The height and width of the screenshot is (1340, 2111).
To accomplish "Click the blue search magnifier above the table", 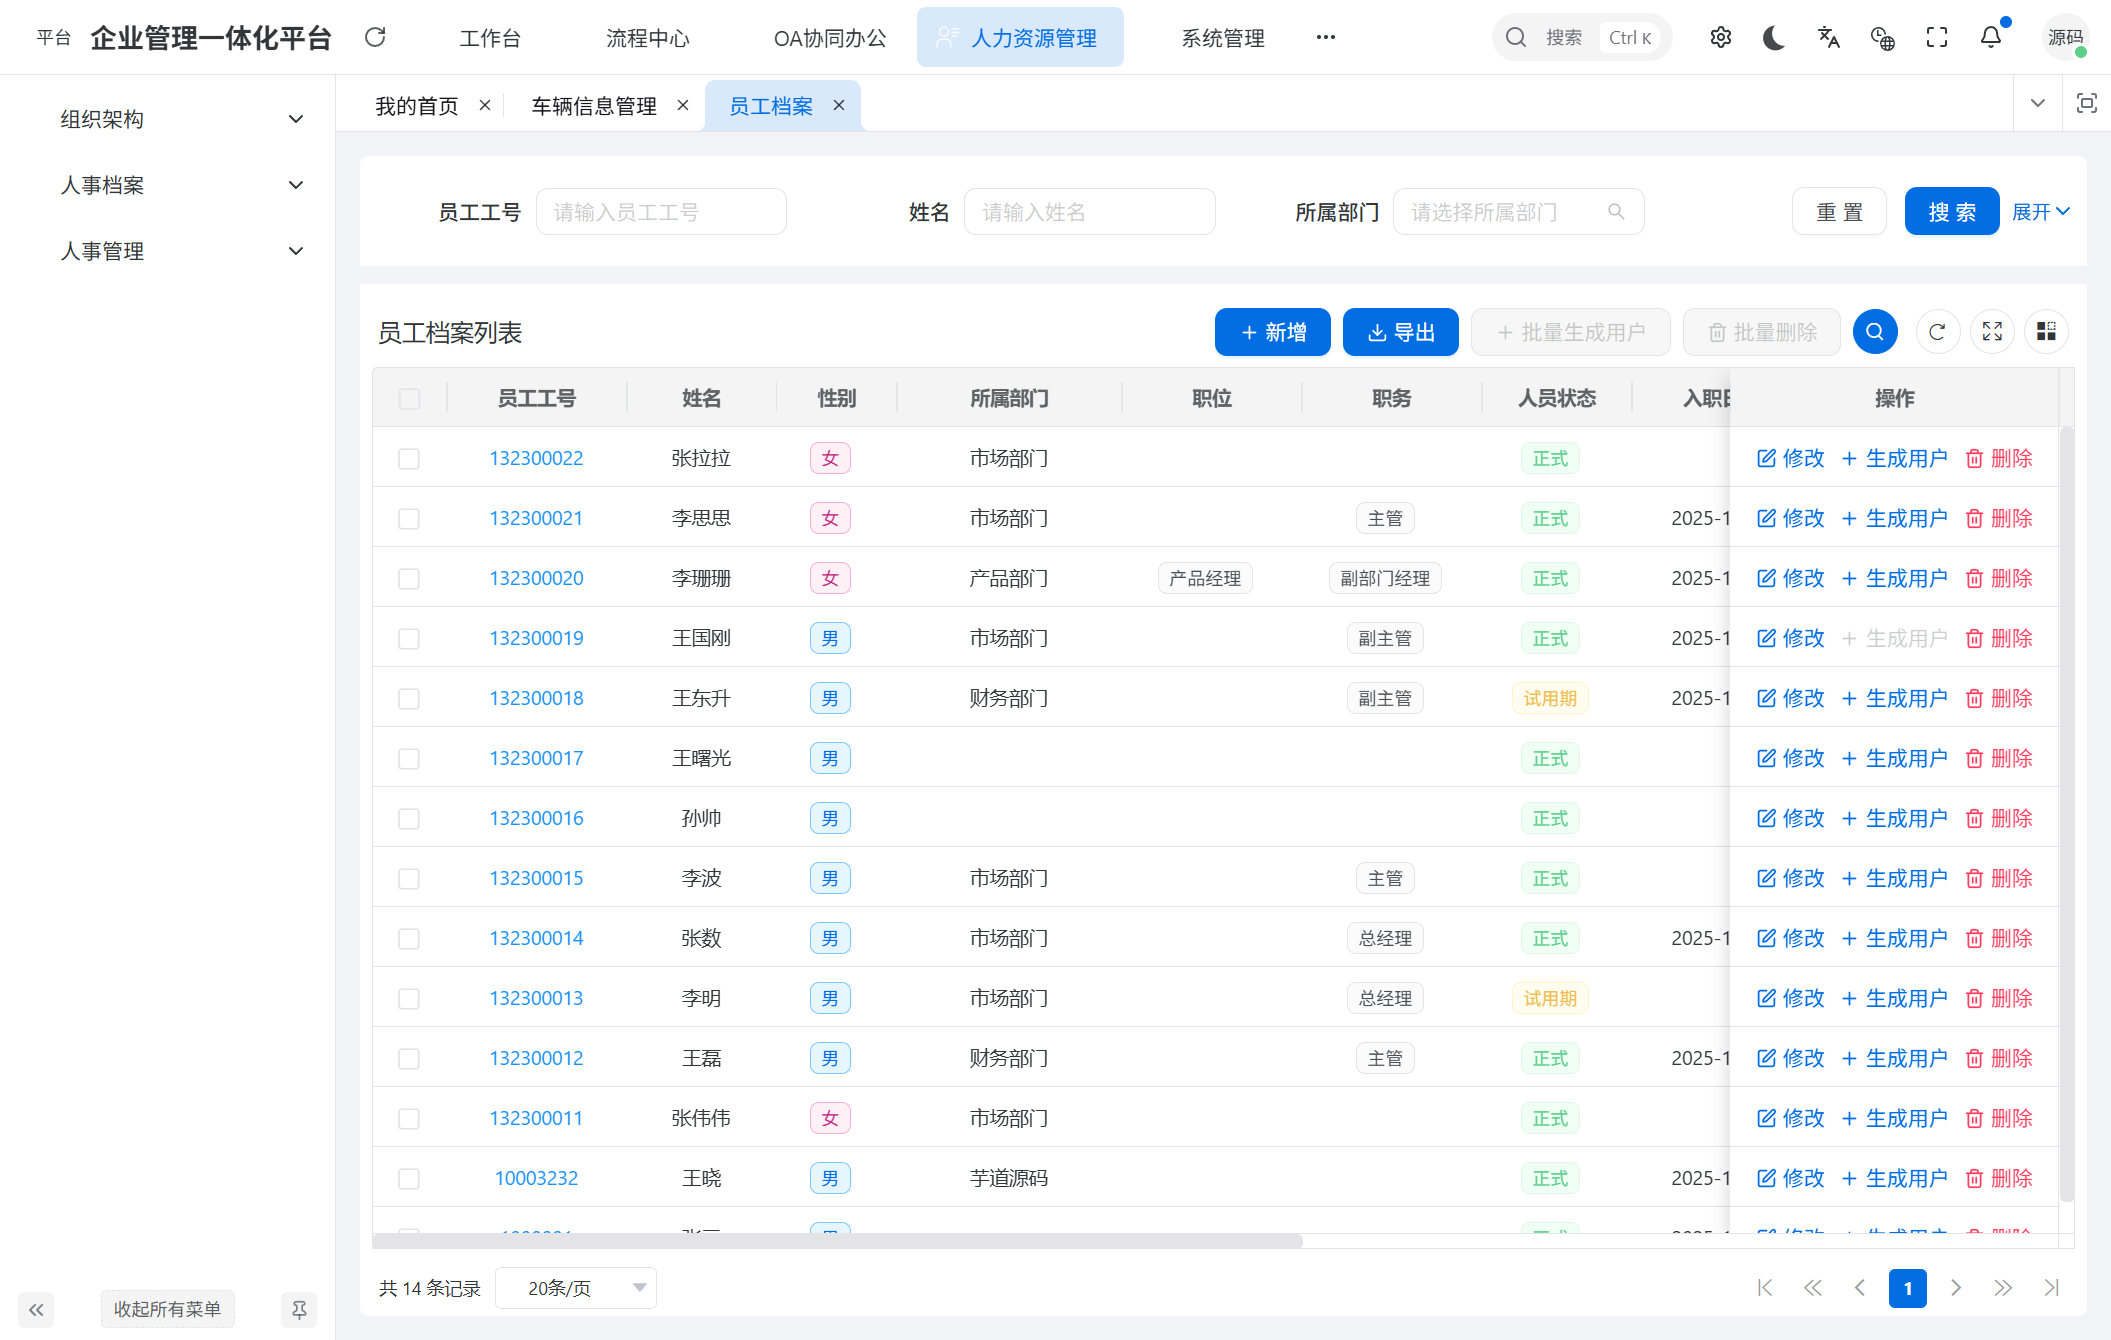I will click(x=1875, y=331).
